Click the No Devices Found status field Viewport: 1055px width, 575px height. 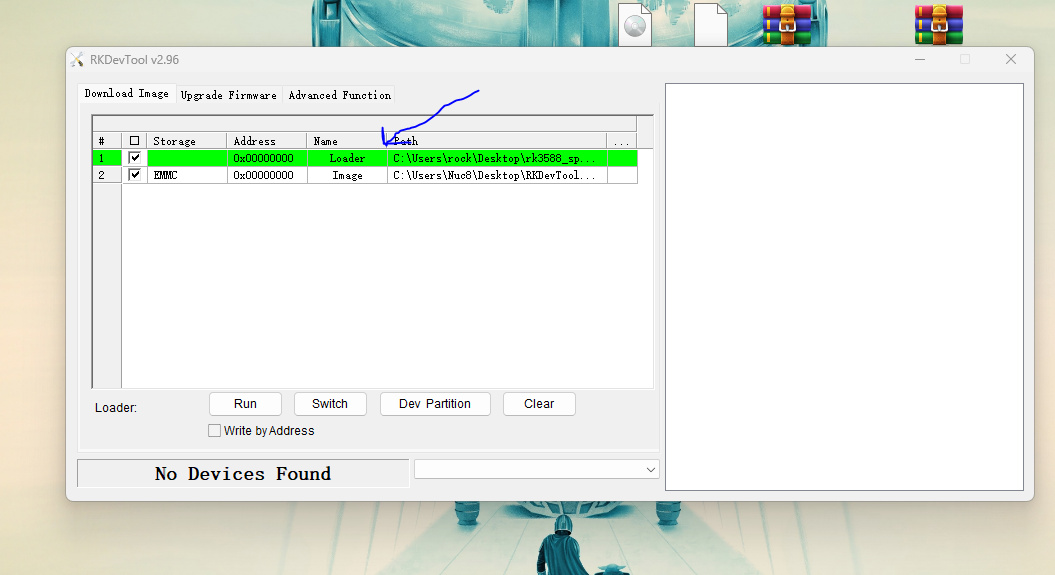[243, 473]
